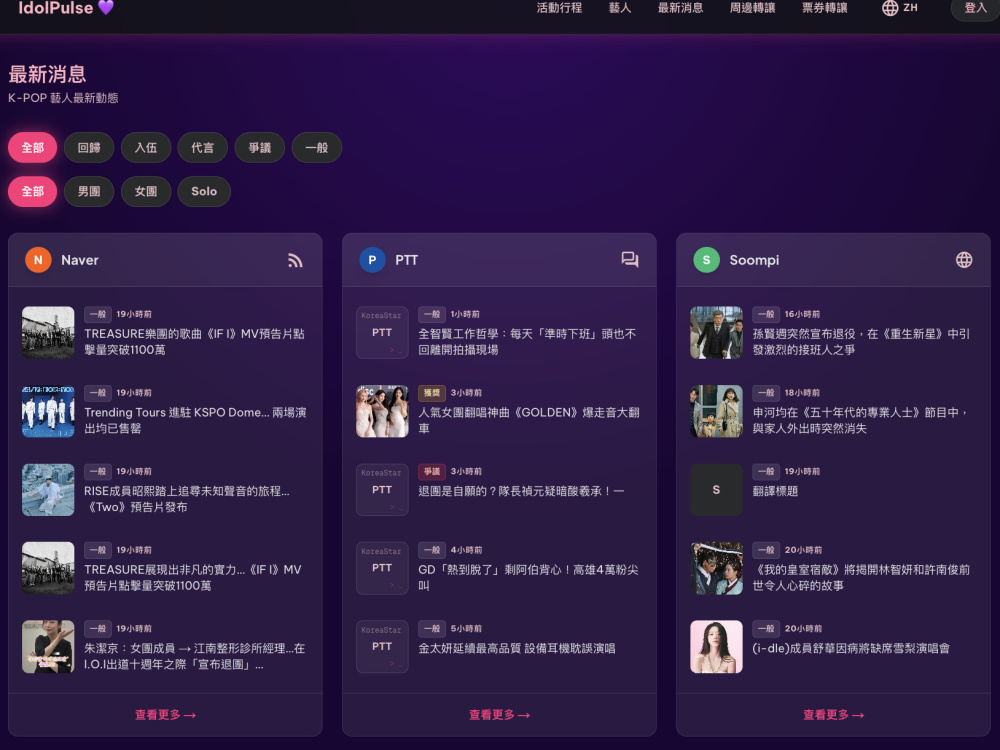Open thumbnail of 人氣女團翻唱神曲 GOLDEN post
The image size is (1000, 750).
click(382, 411)
